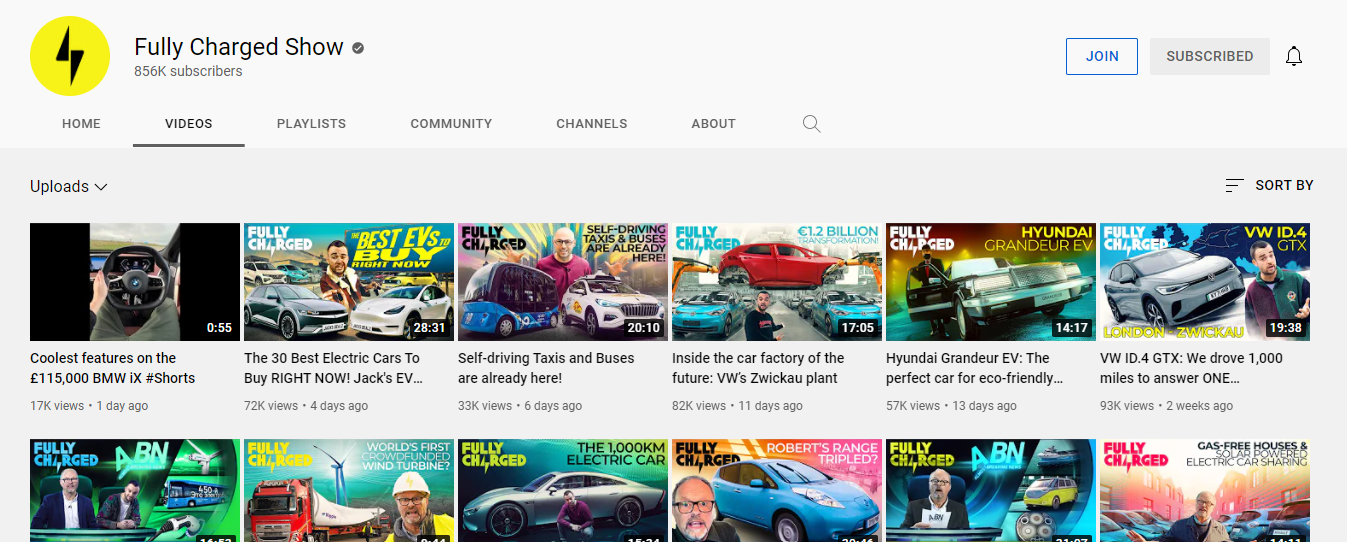Click the 856K subscribers text
Screen dimensions: 1347x542
pos(188,72)
